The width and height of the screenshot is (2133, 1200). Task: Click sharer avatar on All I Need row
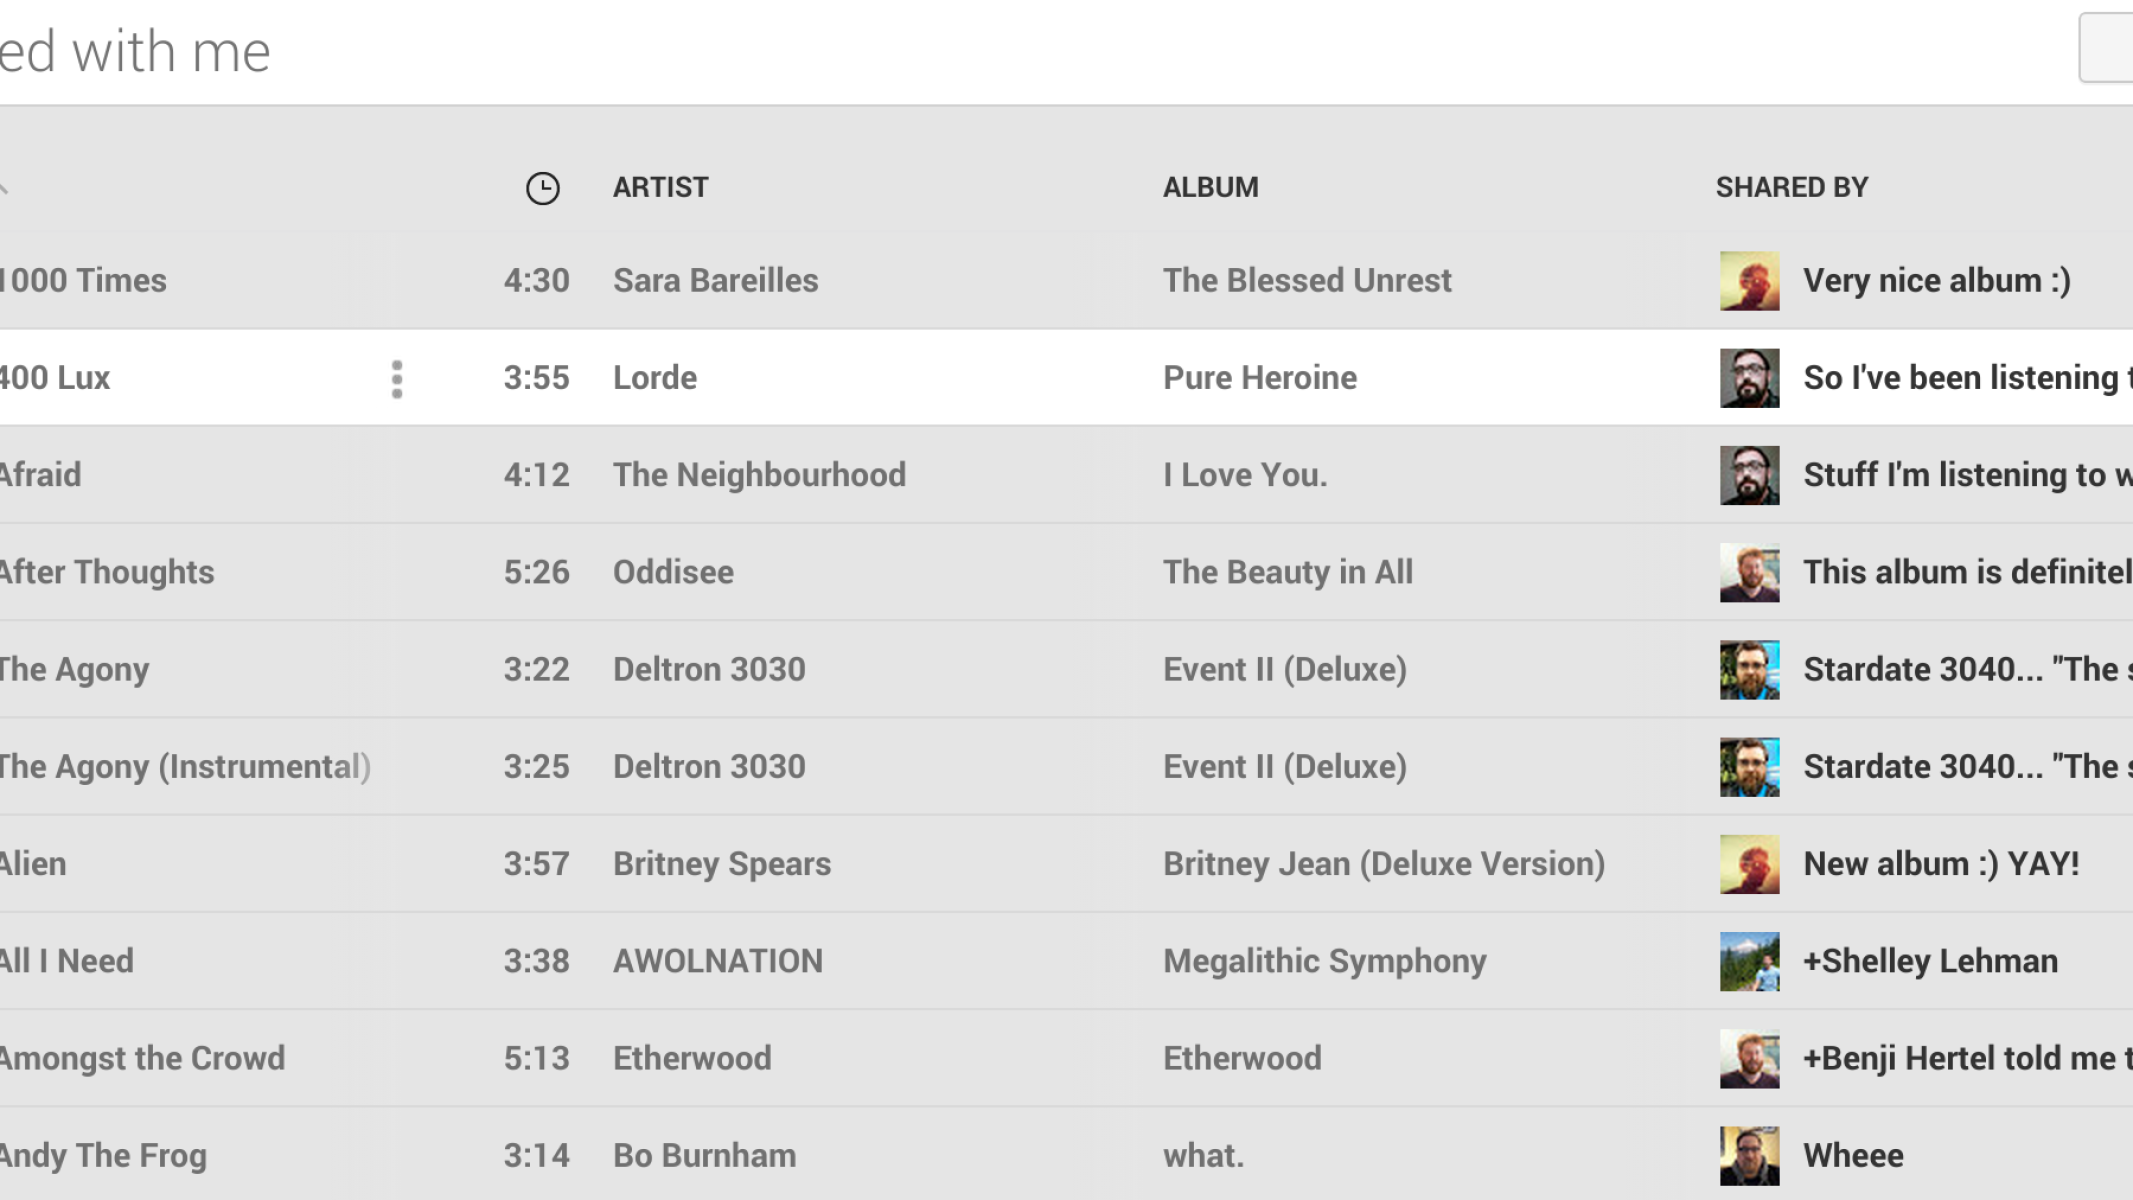(1749, 962)
